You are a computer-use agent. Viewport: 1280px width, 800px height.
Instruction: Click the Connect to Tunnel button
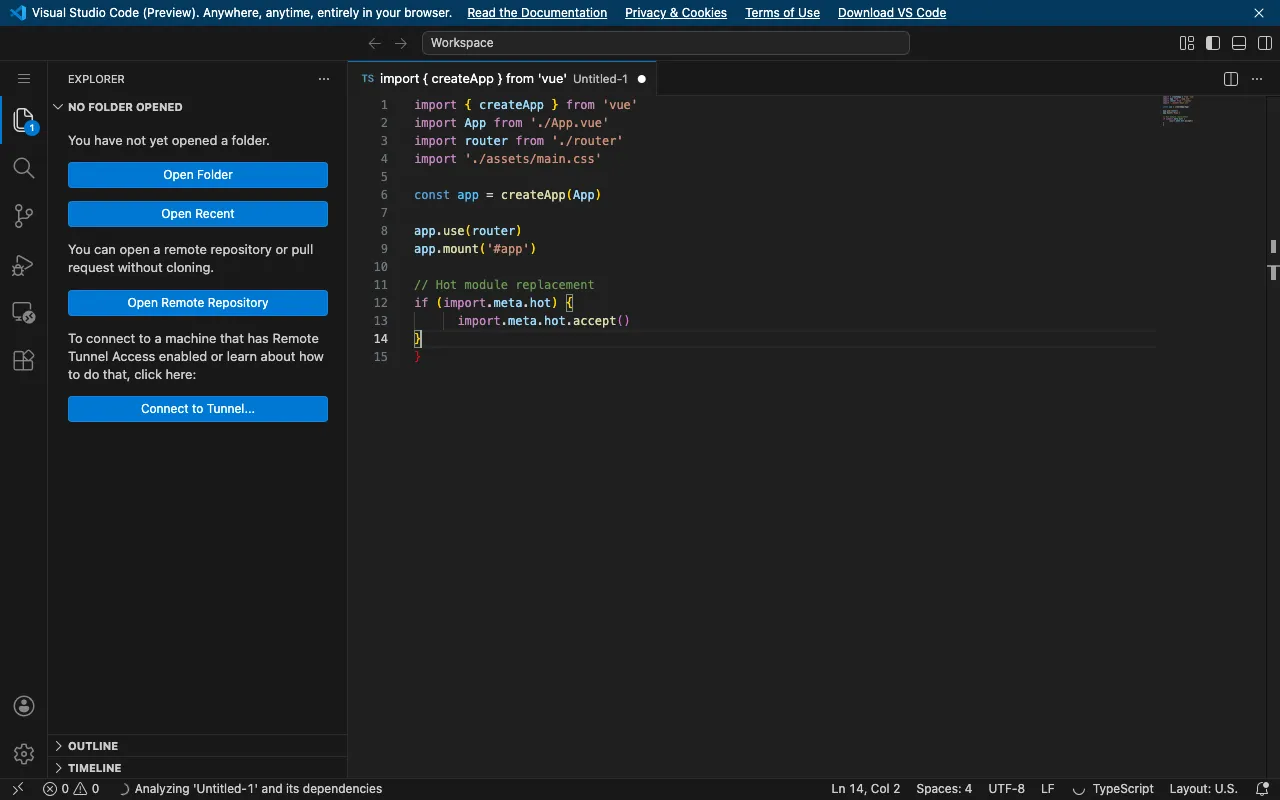(198, 409)
